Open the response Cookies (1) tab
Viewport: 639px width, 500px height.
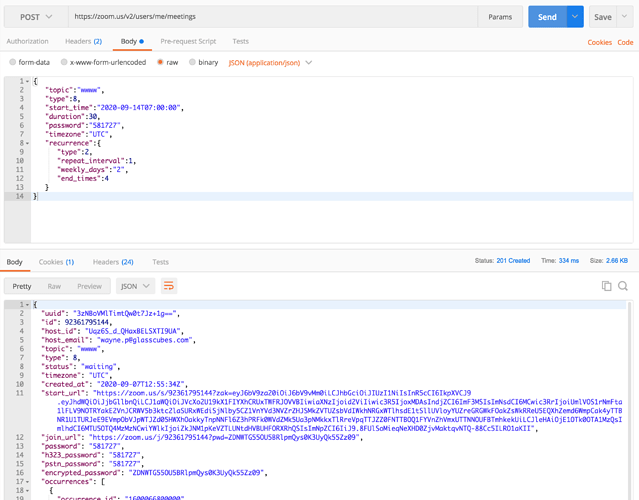tap(56, 262)
